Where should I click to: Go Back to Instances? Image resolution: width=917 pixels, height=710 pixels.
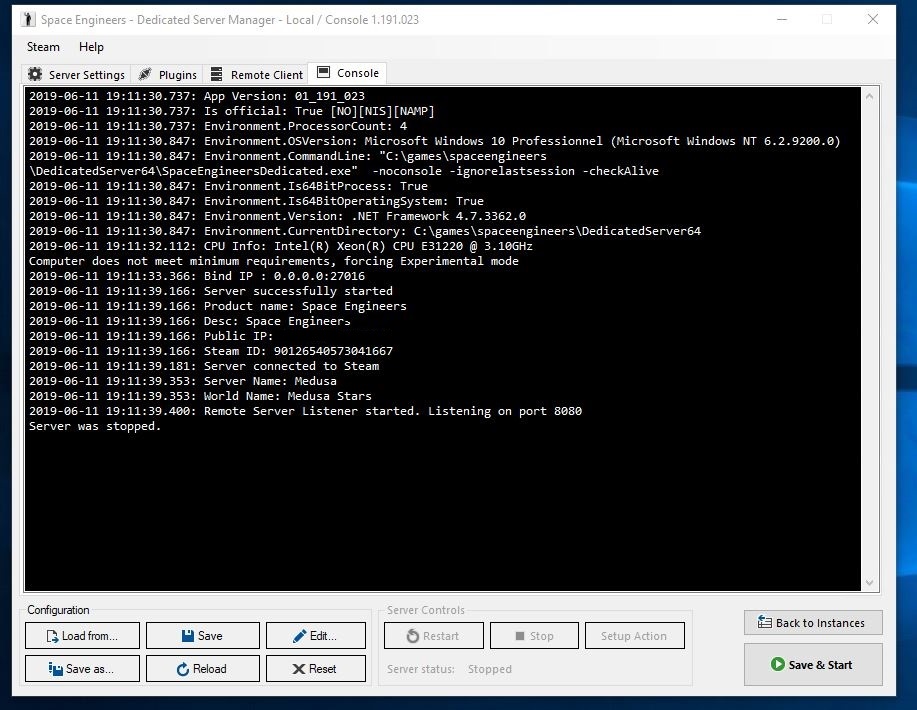[x=812, y=623]
